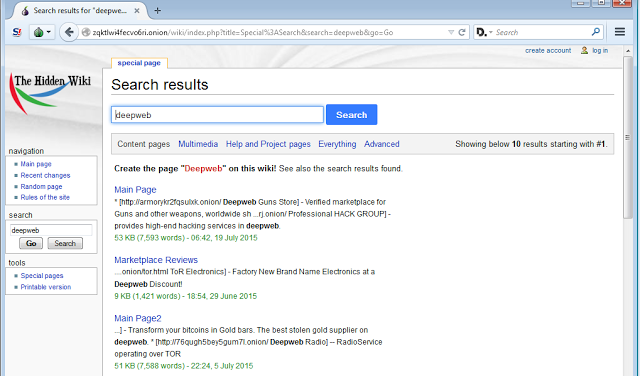
Task: Click create account link
Action: [548, 51]
